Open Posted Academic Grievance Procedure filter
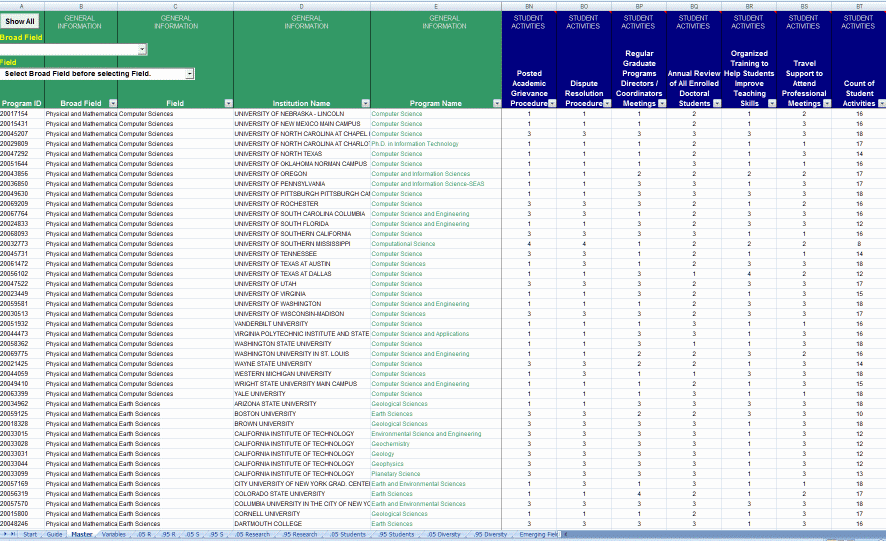886x541 pixels. 552,103
